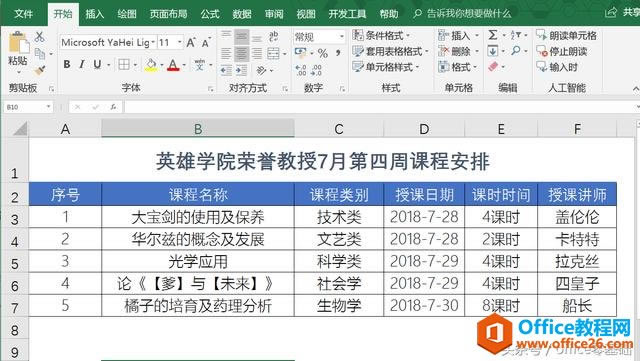Screen dimensions: 640x361
Task: Click the AutoSum sigma icon
Action: (493, 35)
